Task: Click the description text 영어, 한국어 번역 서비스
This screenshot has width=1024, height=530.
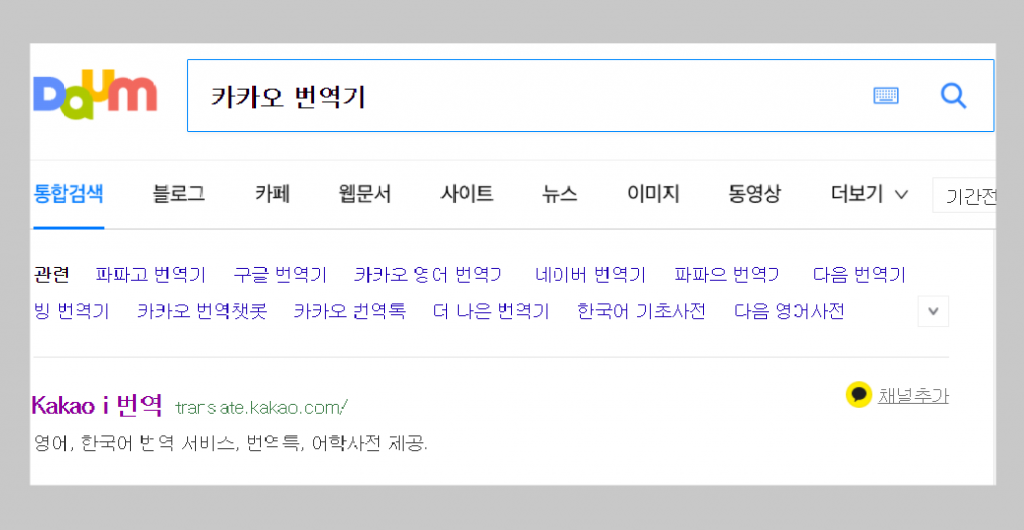Action: click(134, 444)
